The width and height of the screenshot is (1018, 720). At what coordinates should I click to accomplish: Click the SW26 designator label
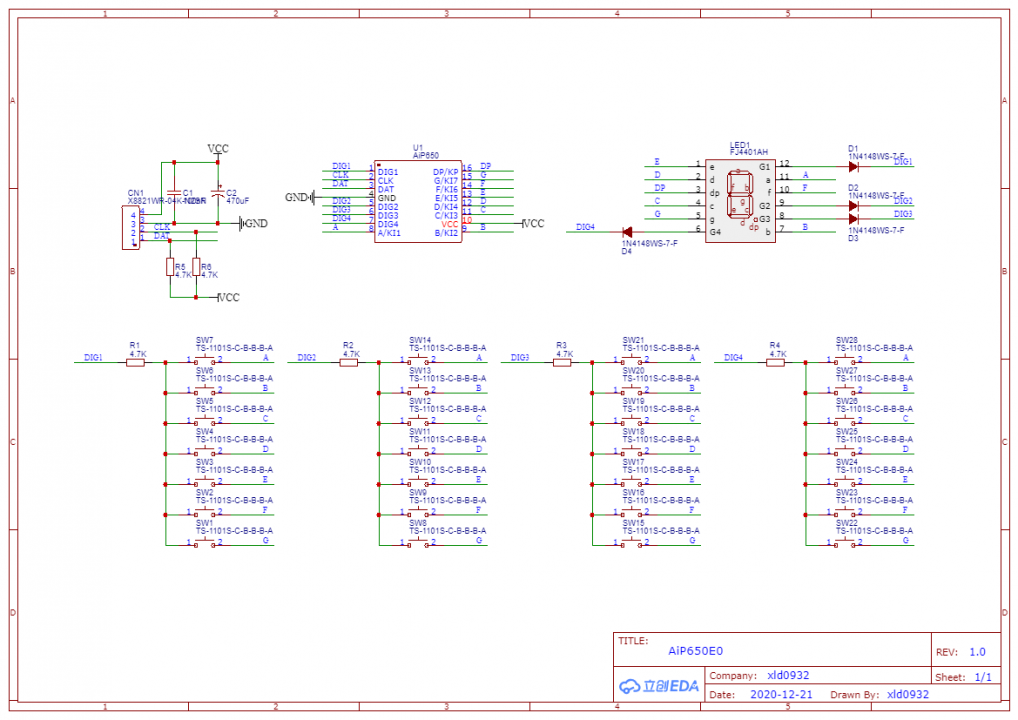tap(847, 401)
